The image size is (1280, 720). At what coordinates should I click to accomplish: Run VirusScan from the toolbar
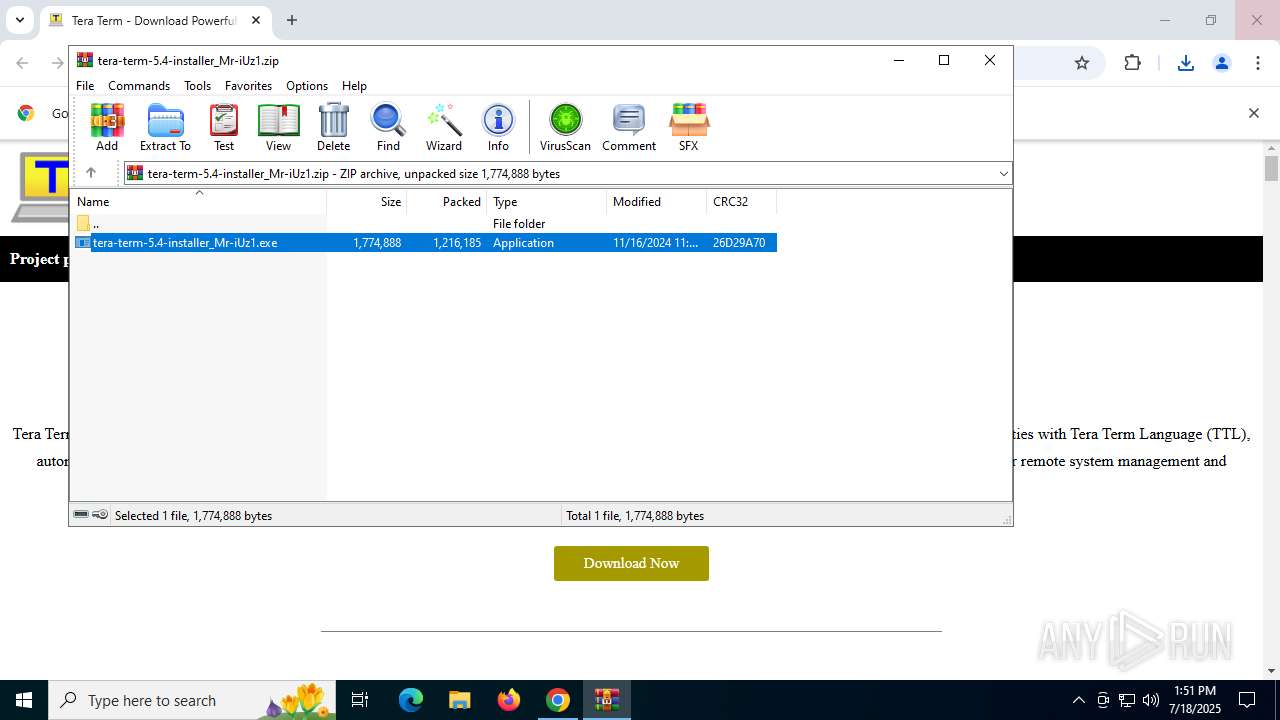coord(565,128)
